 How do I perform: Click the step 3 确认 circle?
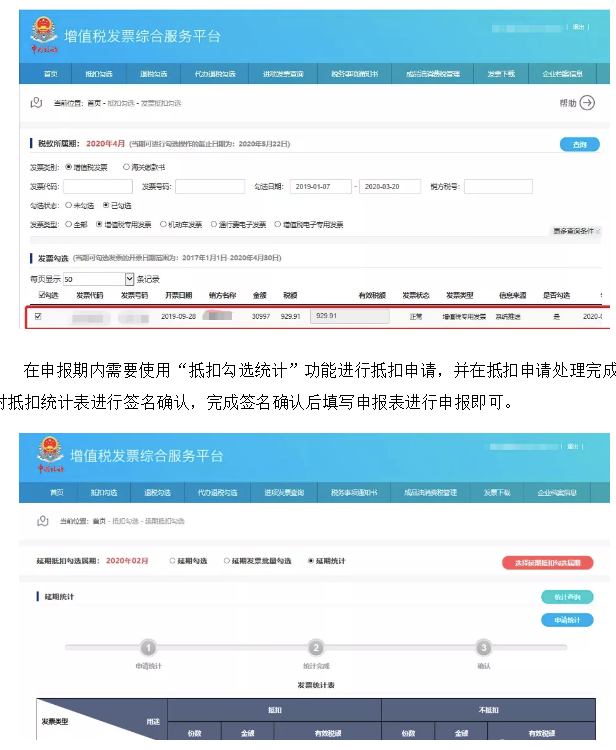tap(484, 648)
